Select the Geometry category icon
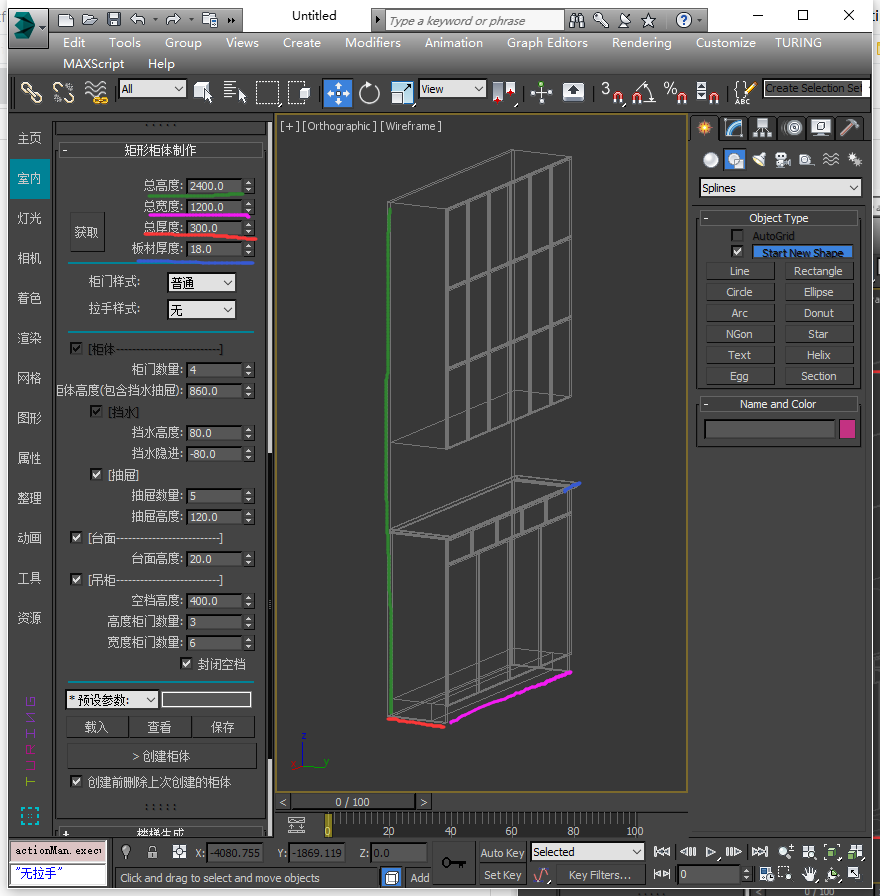This screenshot has height=896, width=880. click(x=710, y=160)
